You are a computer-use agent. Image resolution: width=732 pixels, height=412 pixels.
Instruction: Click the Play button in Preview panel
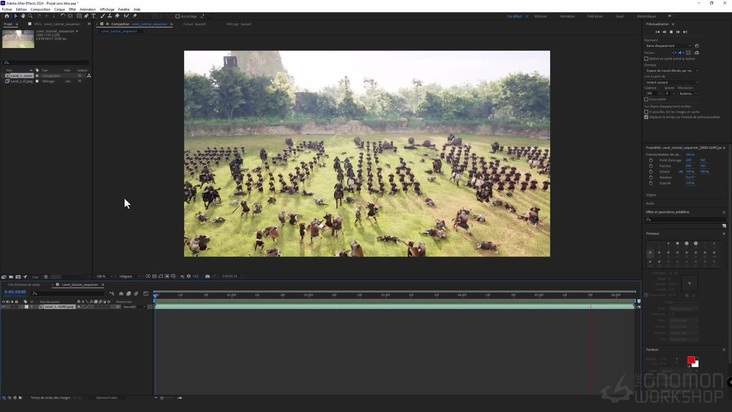coord(671,32)
